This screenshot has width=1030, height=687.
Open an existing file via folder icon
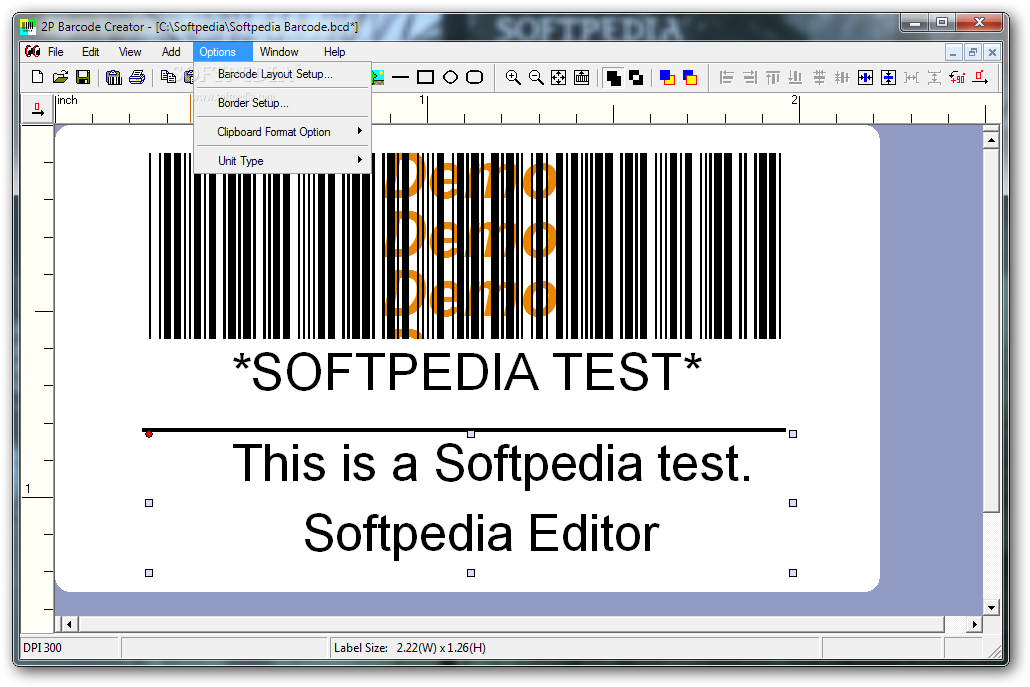(60, 78)
